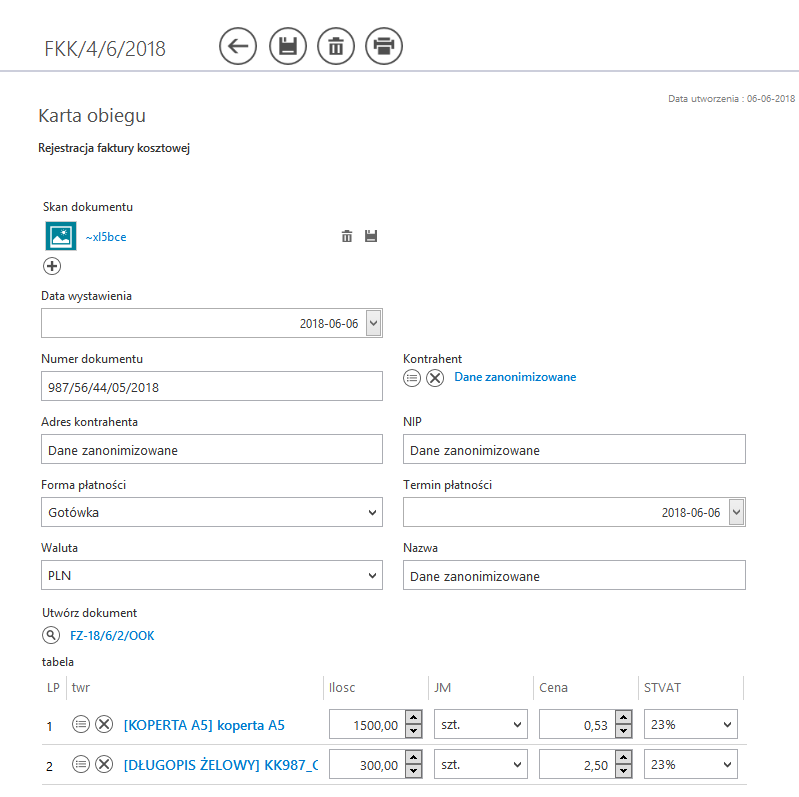Add another scan with plus icon
The image size is (799, 797).
[x=52, y=266]
